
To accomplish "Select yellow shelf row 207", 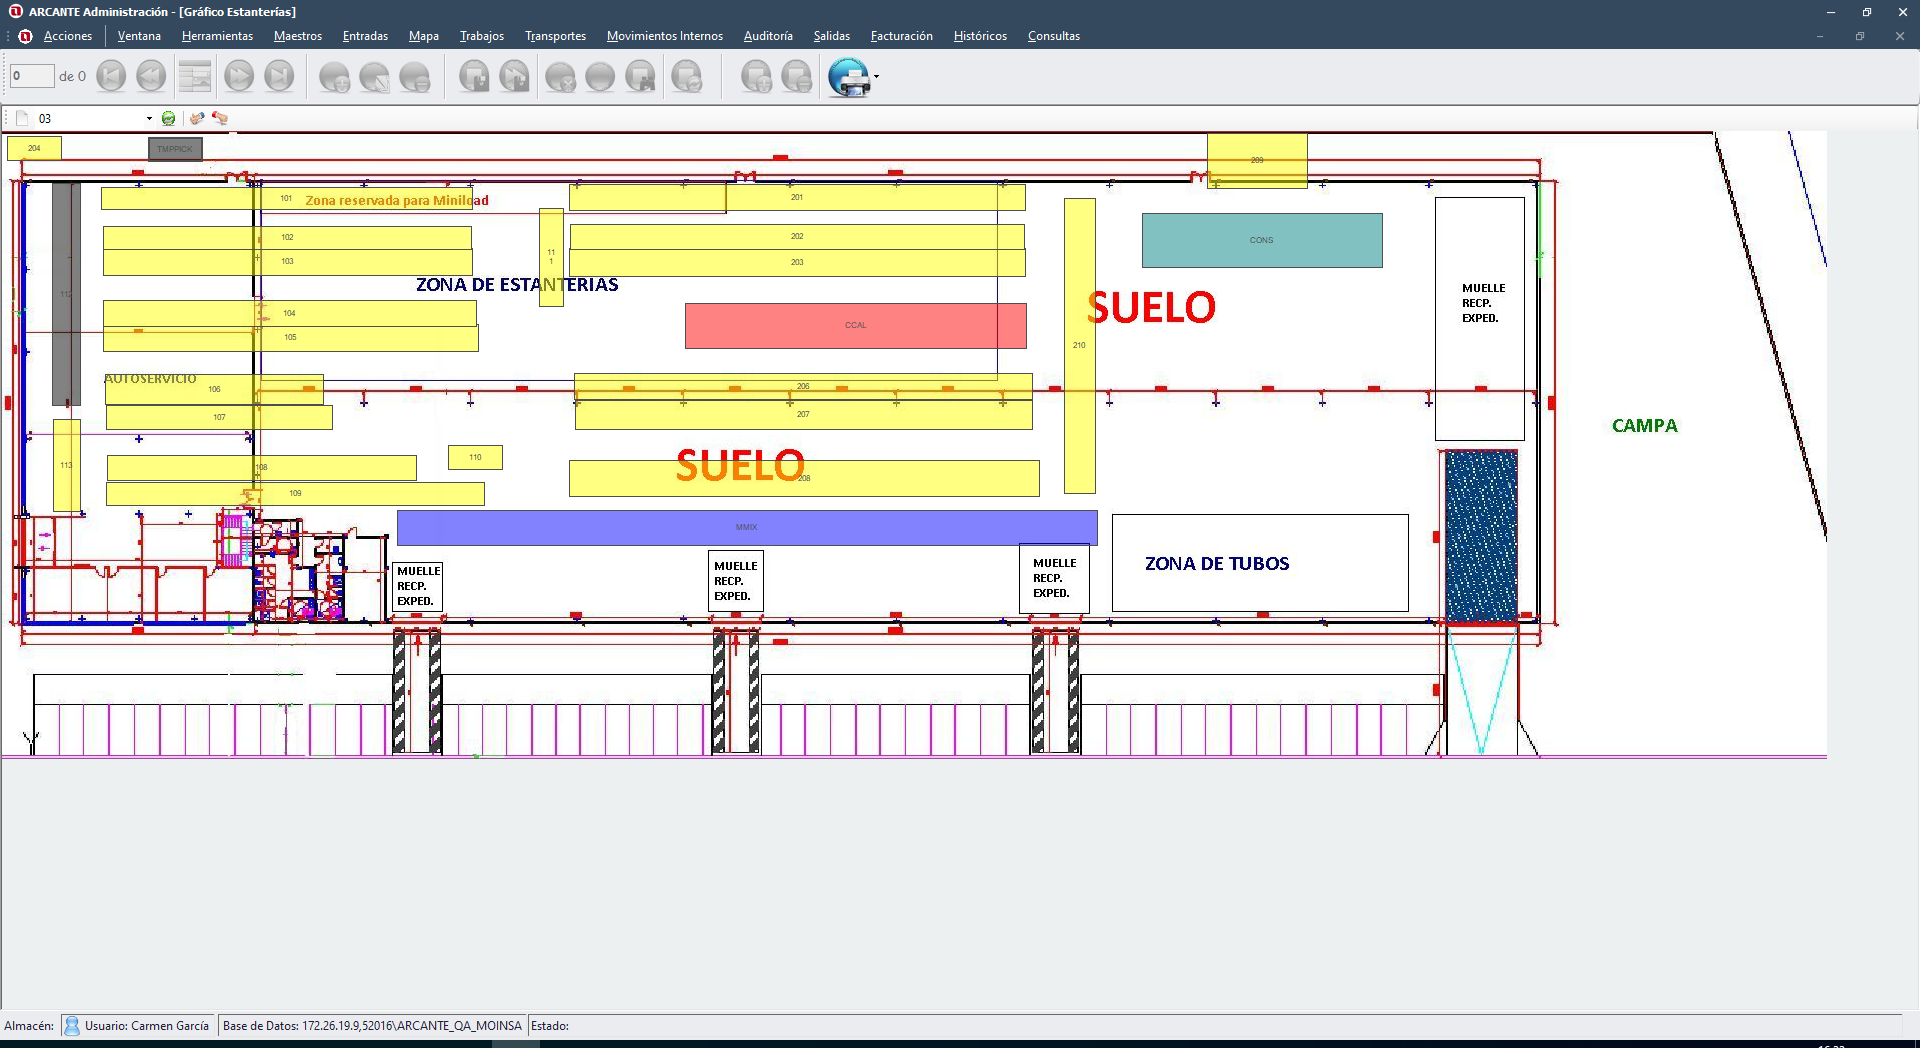I will pos(803,415).
